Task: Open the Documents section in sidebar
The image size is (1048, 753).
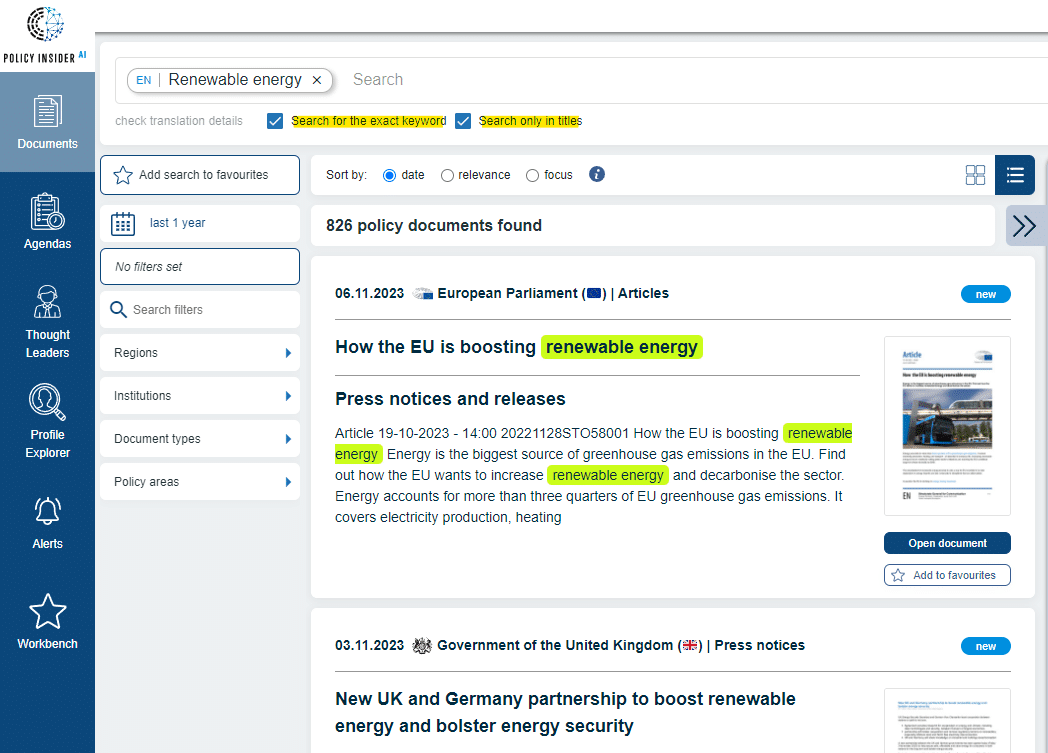Action: click(x=47, y=120)
